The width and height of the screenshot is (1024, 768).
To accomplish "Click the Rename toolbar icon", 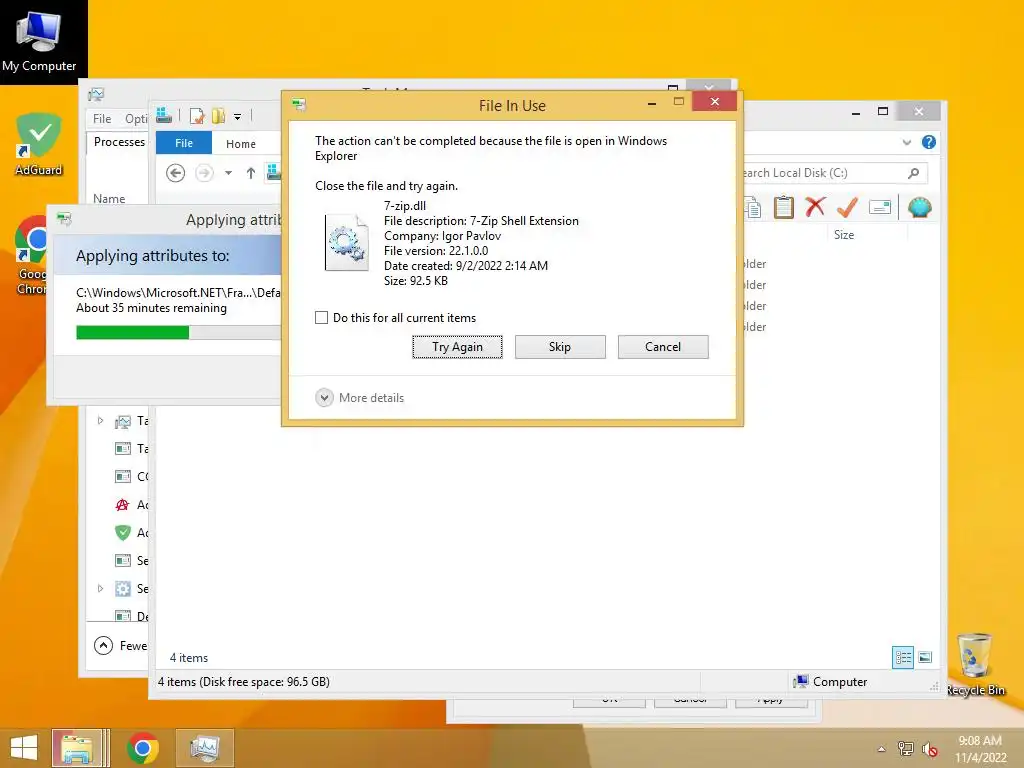I will coord(880,208).
